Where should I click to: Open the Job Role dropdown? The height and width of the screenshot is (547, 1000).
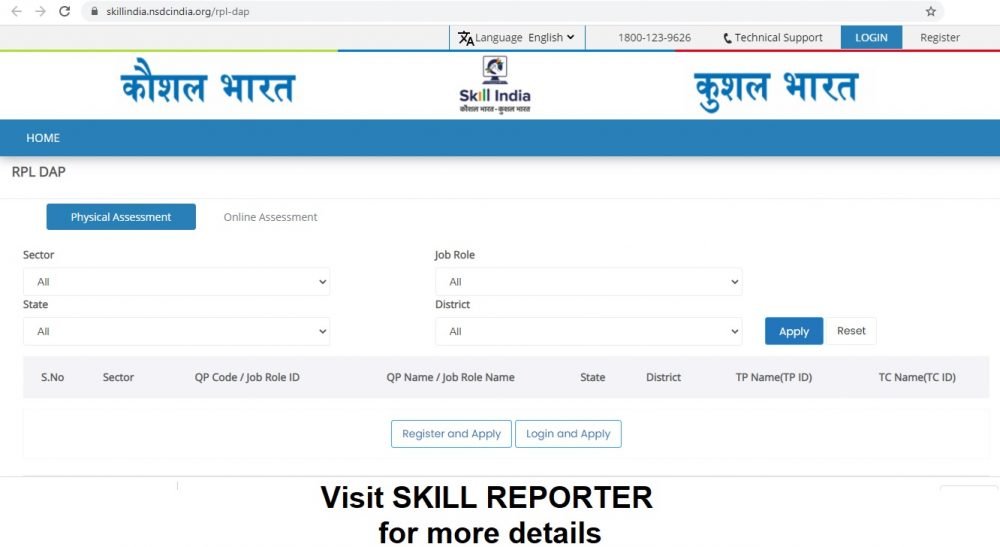pos(588,282)
